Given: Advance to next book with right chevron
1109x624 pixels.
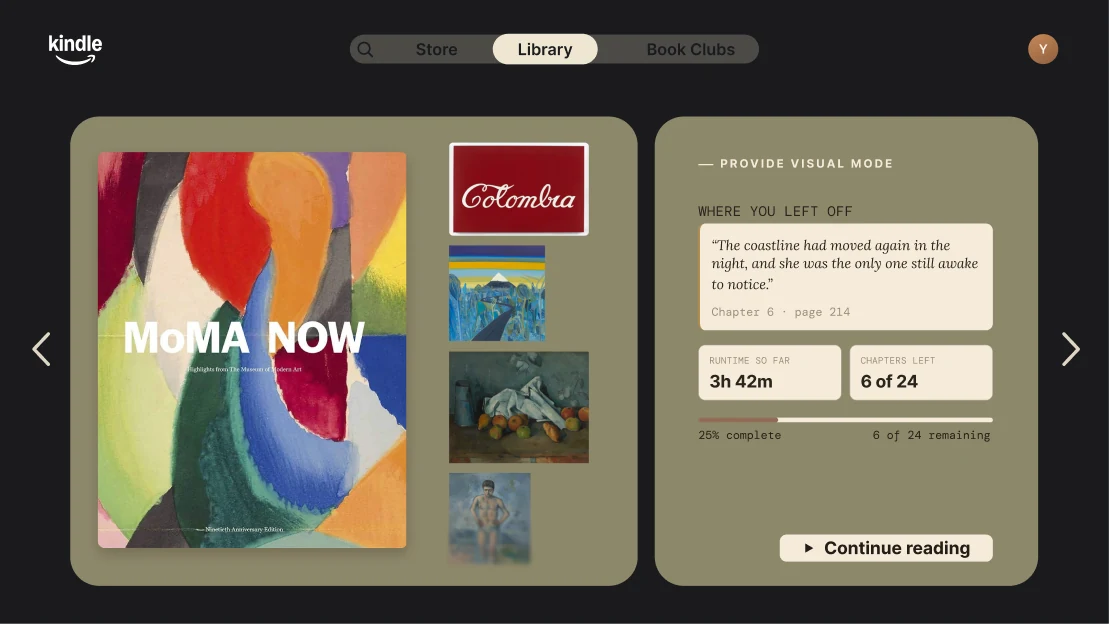Looking at the screenshot, I should pos(1070,349).
